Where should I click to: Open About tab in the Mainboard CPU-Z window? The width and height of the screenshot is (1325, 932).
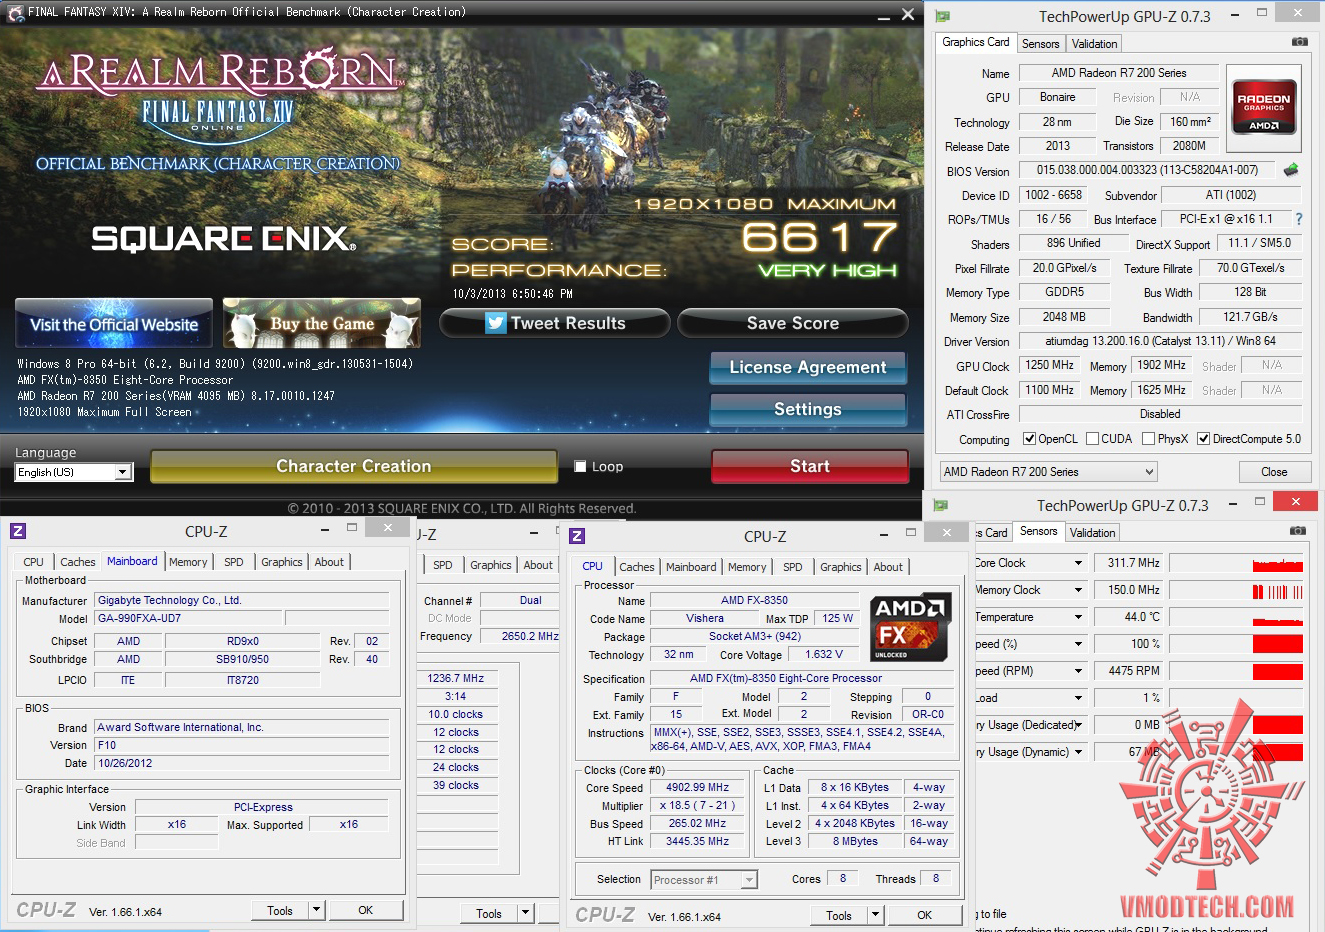(x=329, y=562)
